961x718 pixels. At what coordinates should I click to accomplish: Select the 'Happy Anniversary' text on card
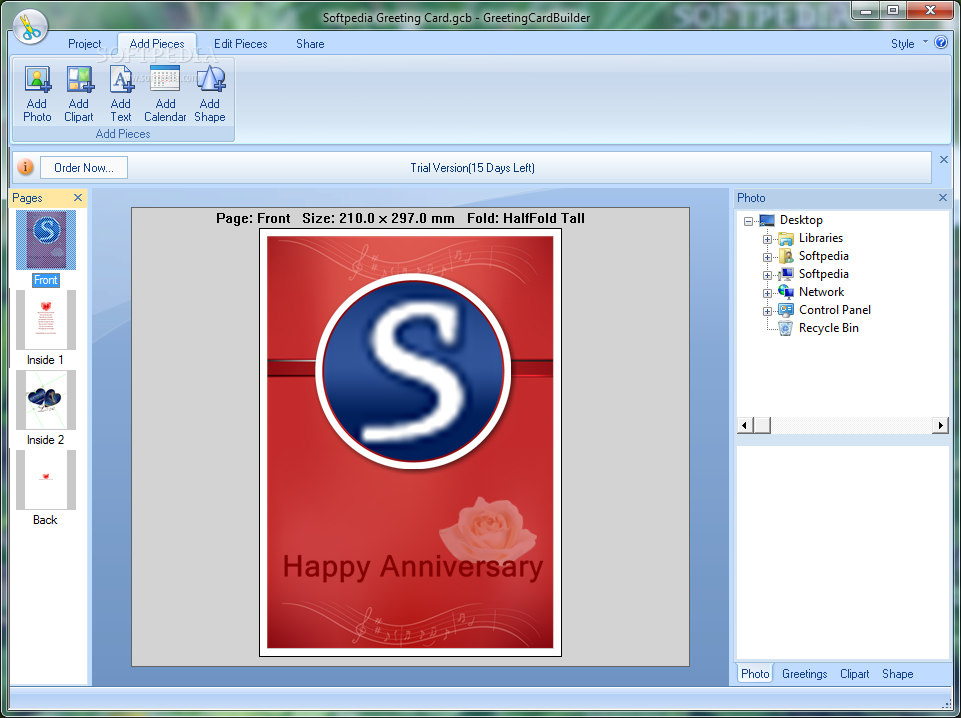[x=412, y=567]
